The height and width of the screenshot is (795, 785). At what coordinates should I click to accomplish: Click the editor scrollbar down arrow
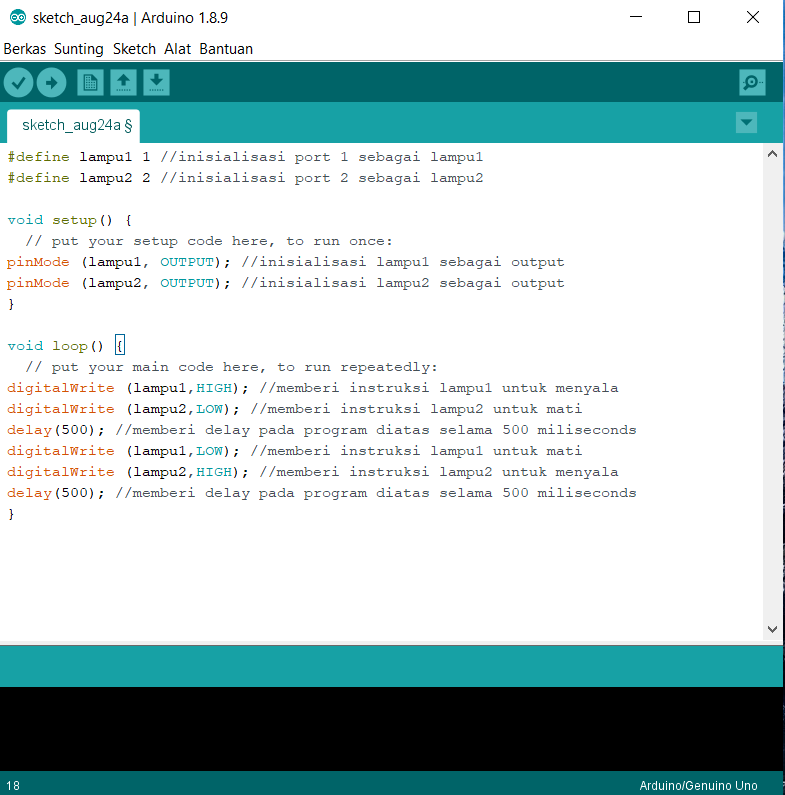772,629
